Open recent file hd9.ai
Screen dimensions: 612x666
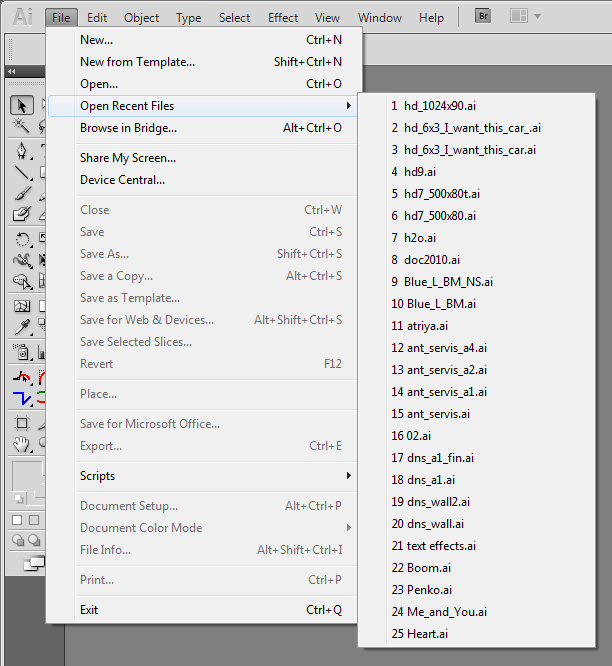(477, 172)
